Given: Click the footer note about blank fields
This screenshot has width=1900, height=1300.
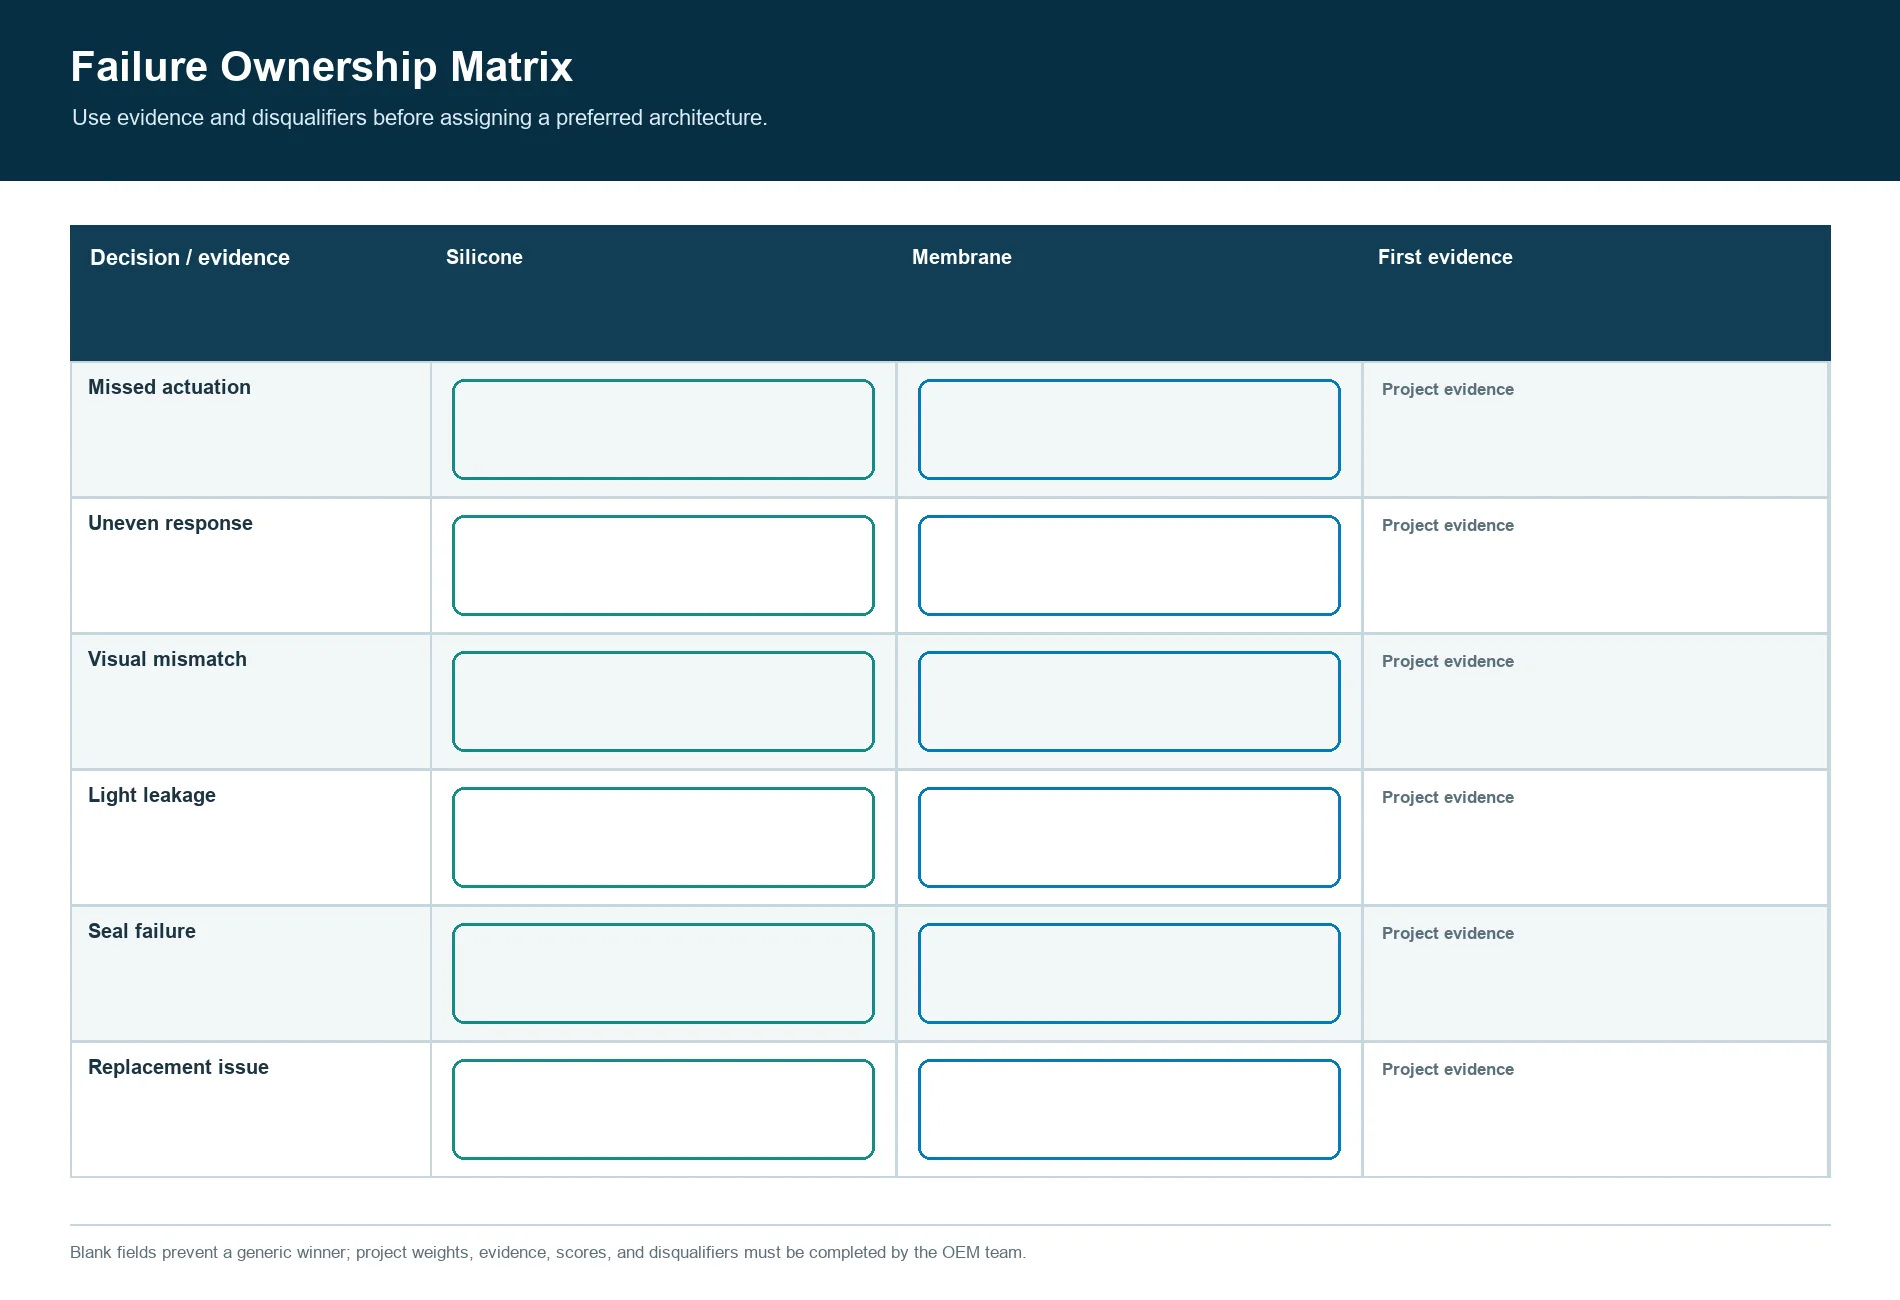Looking at the screenshot, I should [548, 1252].
